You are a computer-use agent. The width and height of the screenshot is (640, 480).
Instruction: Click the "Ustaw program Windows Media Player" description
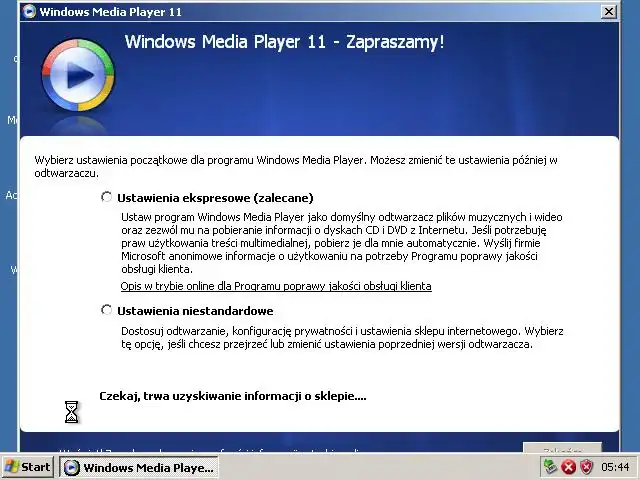point(342,243)
